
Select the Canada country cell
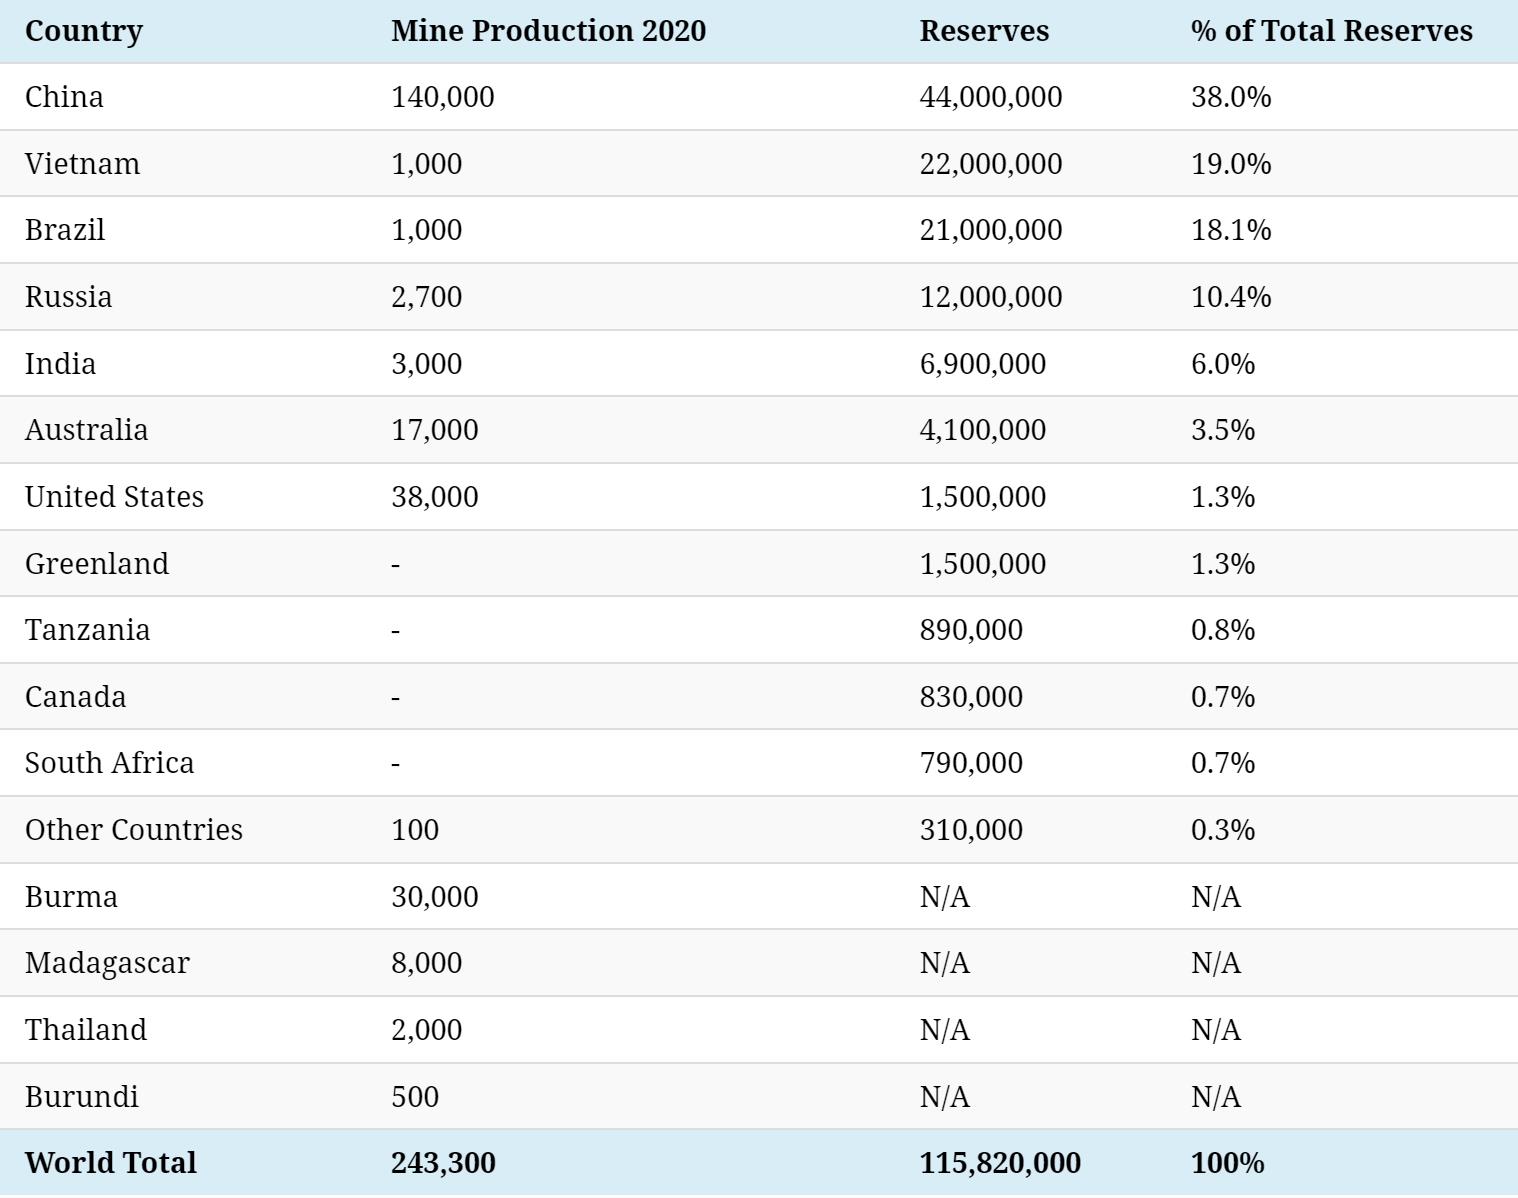pyautogui.click(x=75, y=696)
